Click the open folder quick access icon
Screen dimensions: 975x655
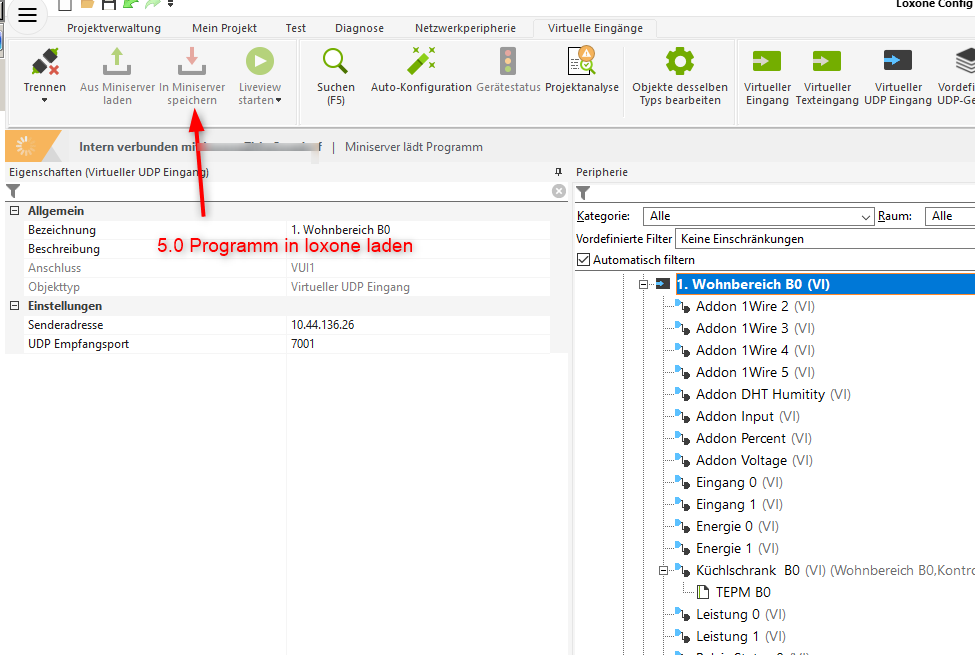click(x=87, y=4)
